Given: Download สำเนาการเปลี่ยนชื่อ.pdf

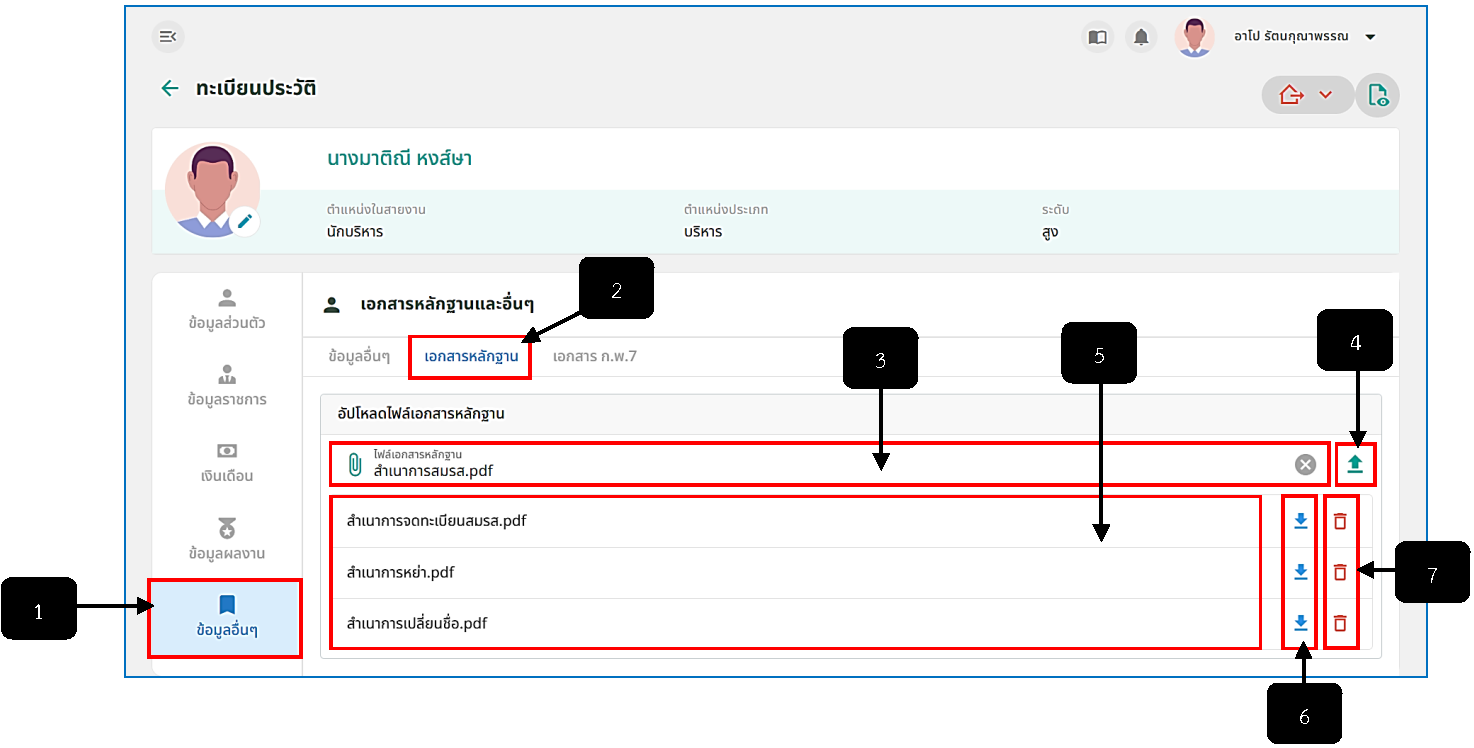Looking at the screenshot, I should (x=1301, y=623).
